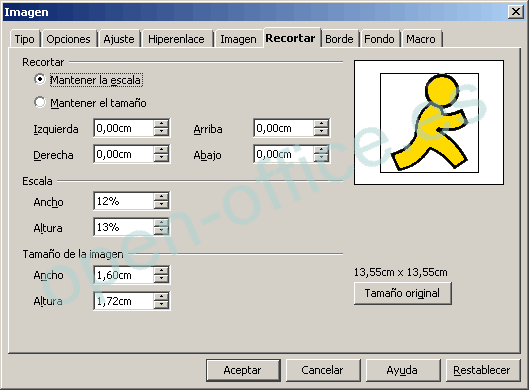Switch to the Borde tab
Screen dimensions: 529x390
pyautogui.click(x=339, y=39)
